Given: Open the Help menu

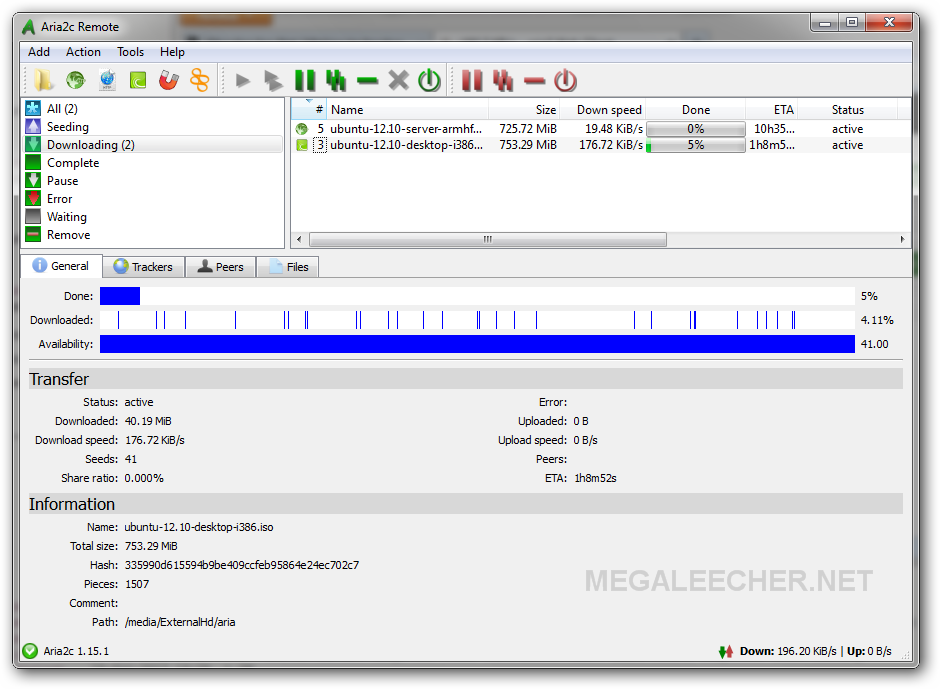Looking at the screenshot, I should pyautogui.click(x=172, y=52).
